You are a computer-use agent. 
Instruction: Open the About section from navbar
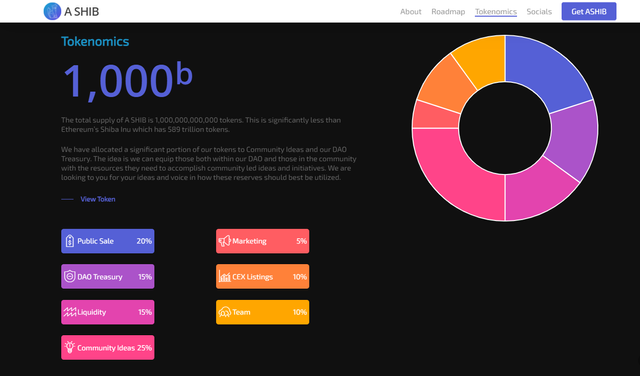[411, 11]
